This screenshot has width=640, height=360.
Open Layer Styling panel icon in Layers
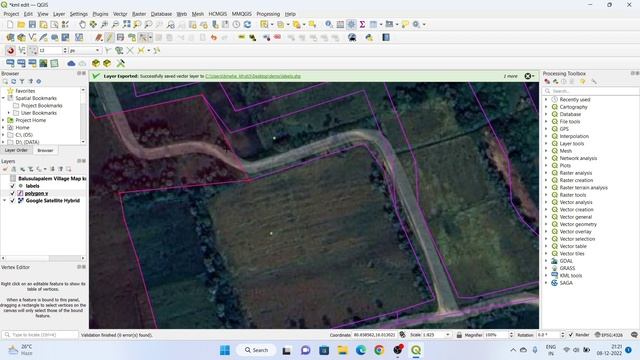point(5,169)
